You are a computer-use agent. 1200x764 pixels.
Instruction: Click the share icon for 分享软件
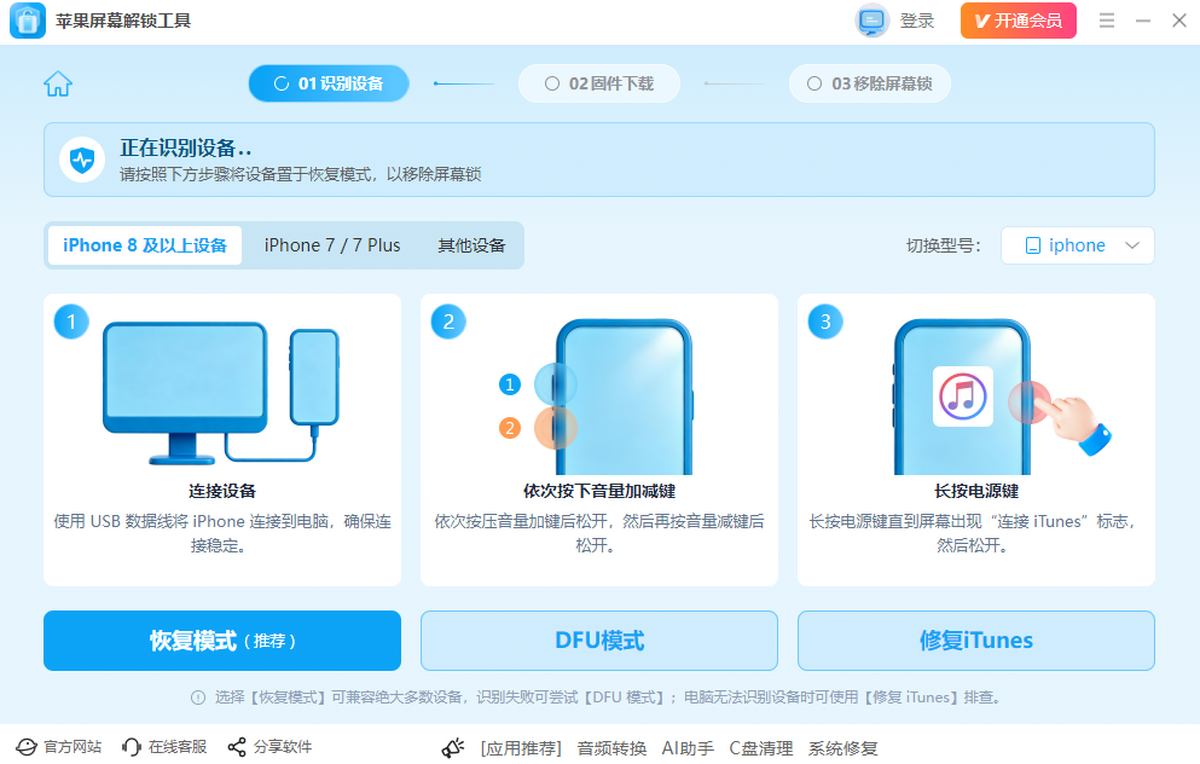237,747
